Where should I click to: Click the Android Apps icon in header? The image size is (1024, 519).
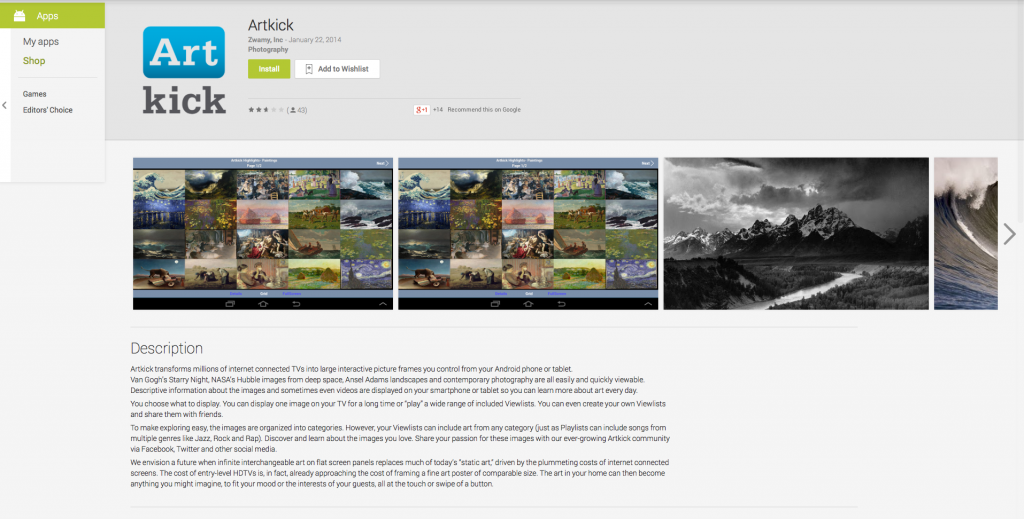(x=20, y=15)
